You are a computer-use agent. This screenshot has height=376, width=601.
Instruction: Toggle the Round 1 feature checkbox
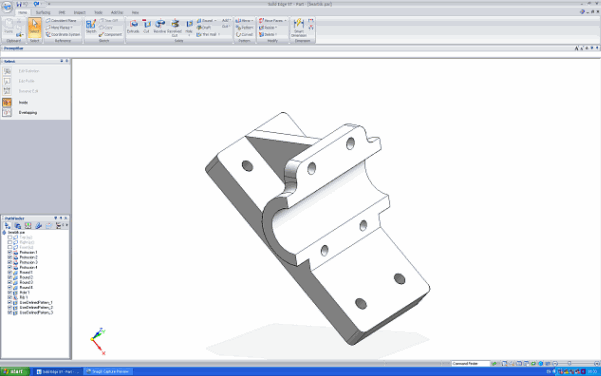10,273
